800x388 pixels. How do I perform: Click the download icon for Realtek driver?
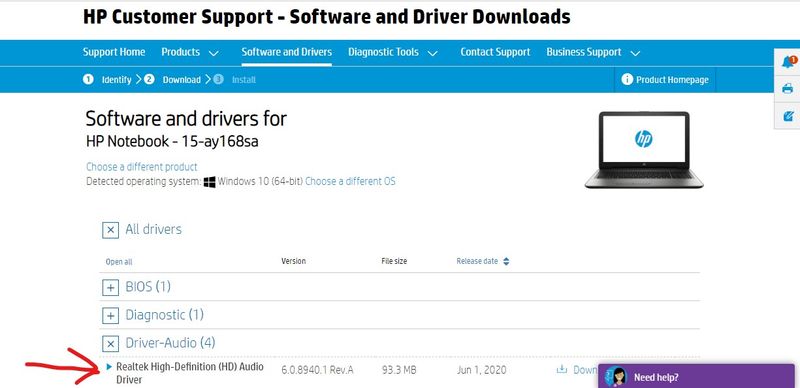562,369
